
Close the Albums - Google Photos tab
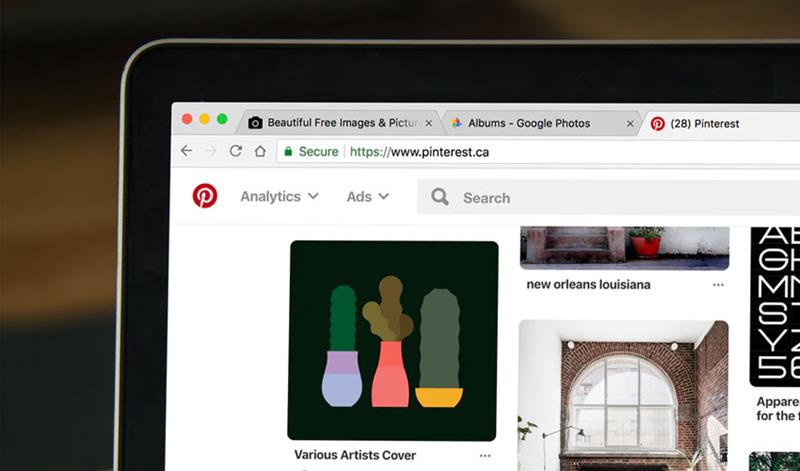pyautogui.click(x=630, y=124)
